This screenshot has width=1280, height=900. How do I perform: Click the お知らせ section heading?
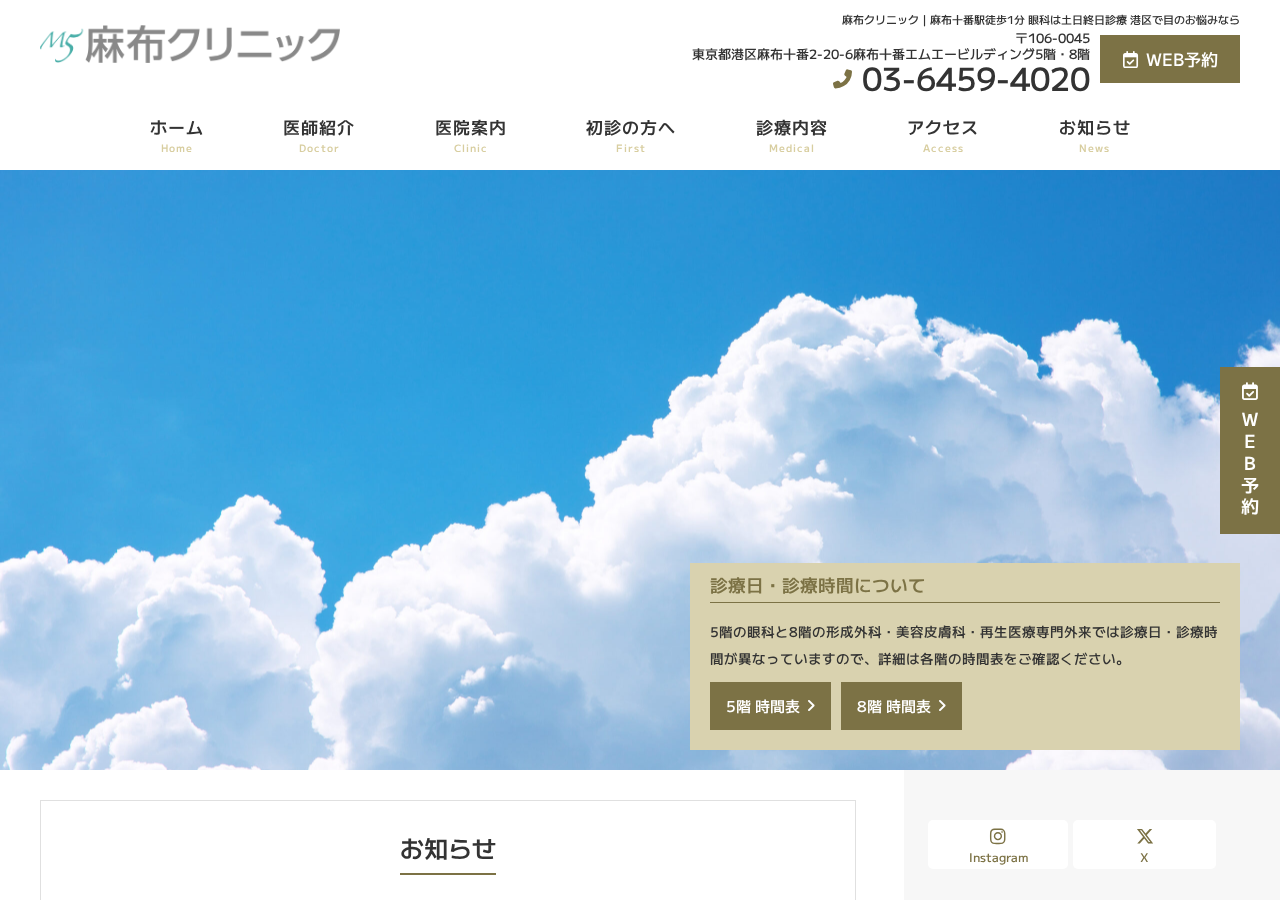point(448,849)
